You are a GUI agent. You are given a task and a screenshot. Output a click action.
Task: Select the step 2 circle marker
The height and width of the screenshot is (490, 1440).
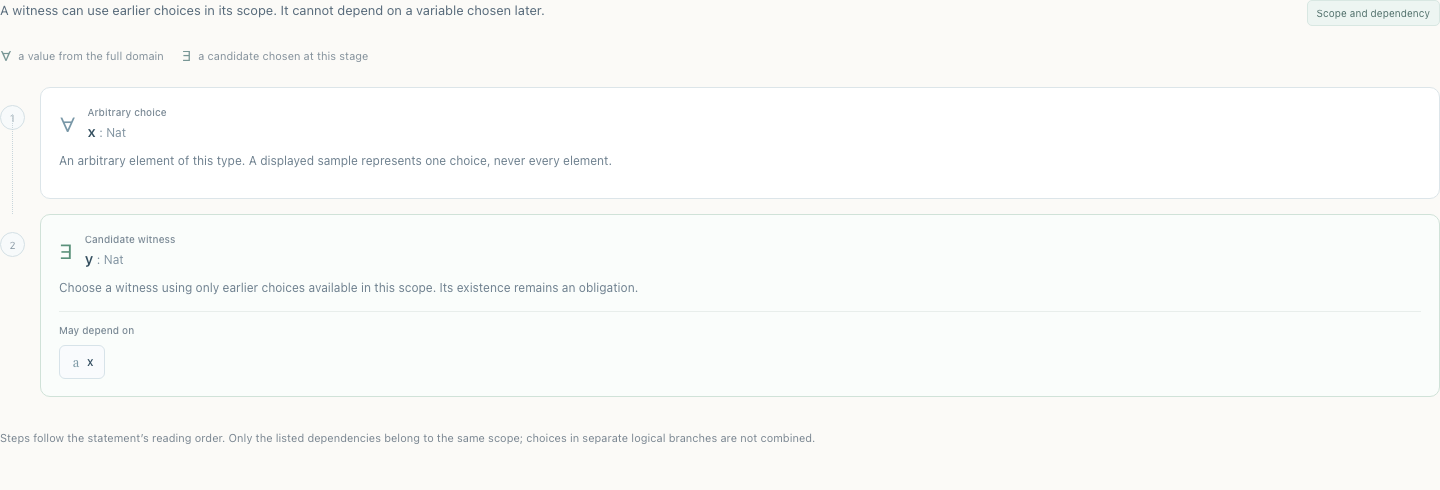[x=12, y=245]
